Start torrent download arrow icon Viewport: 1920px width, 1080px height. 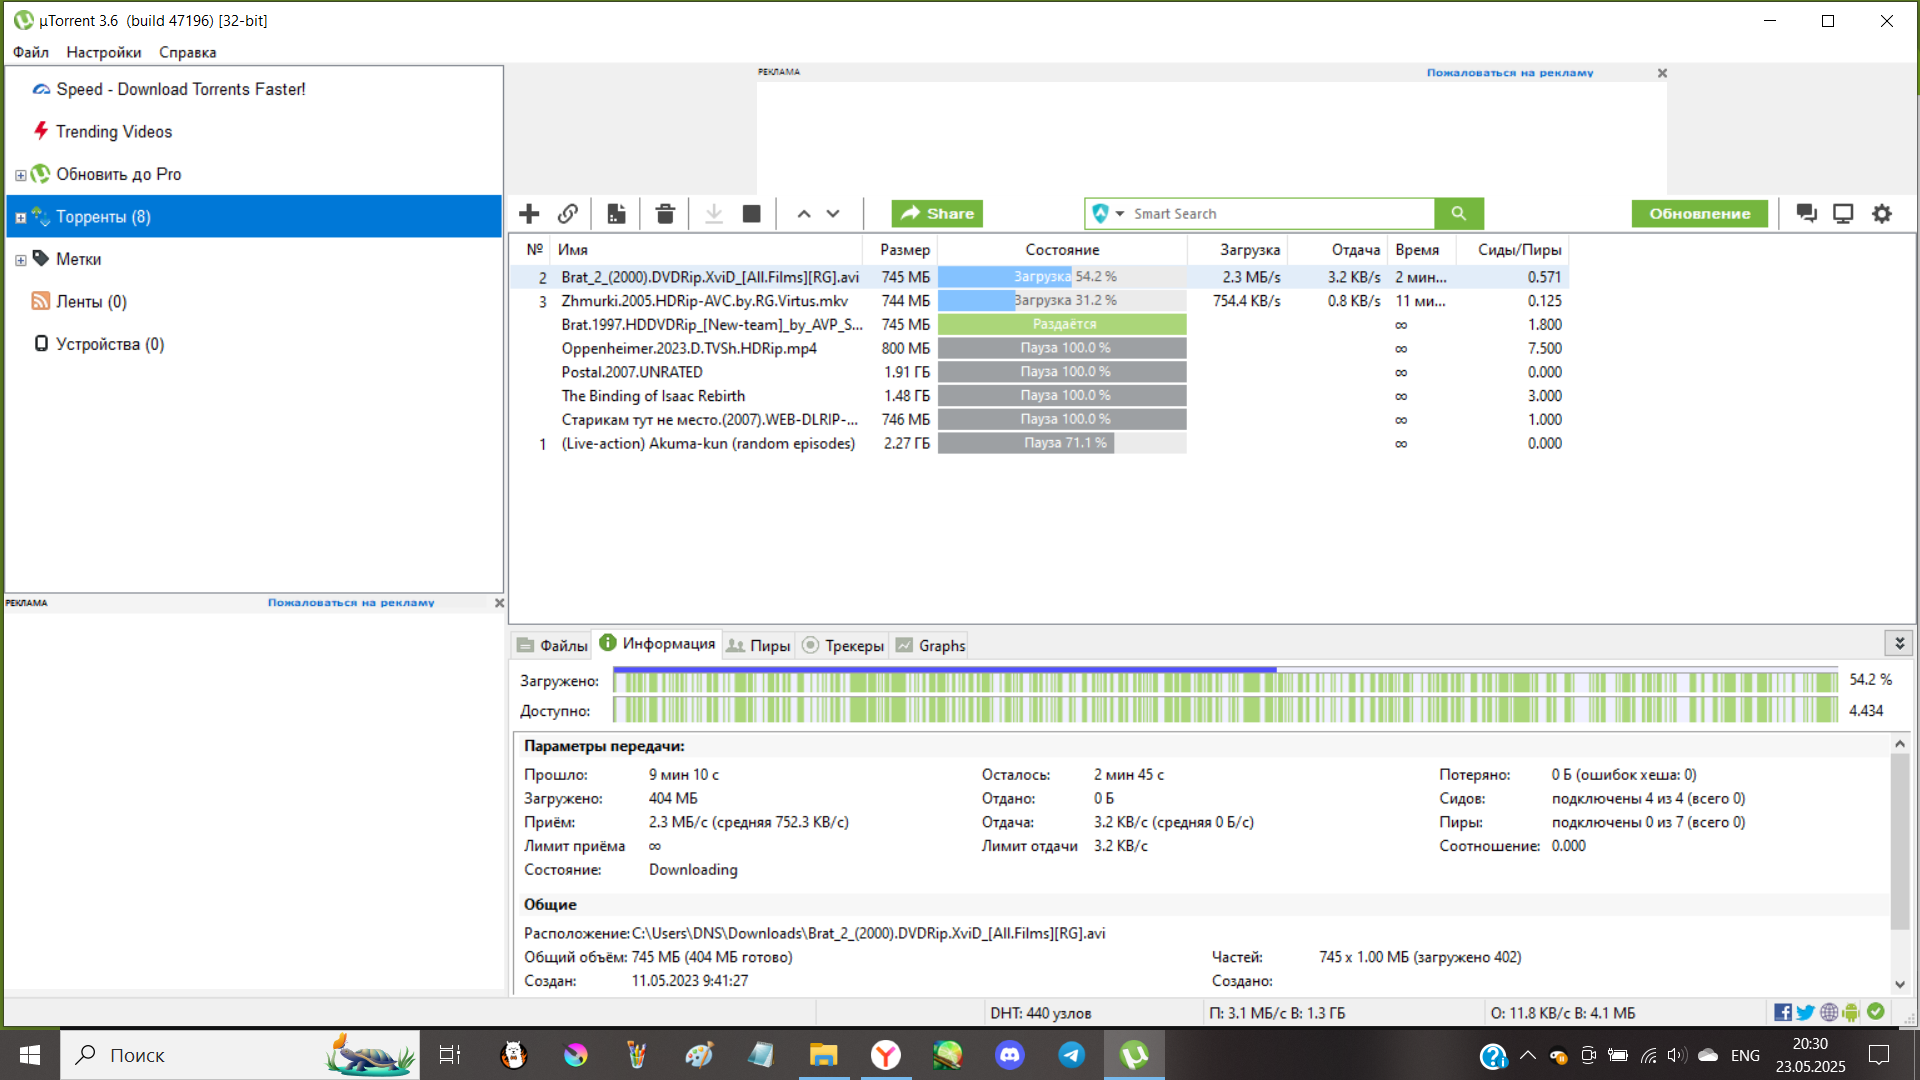714,213
